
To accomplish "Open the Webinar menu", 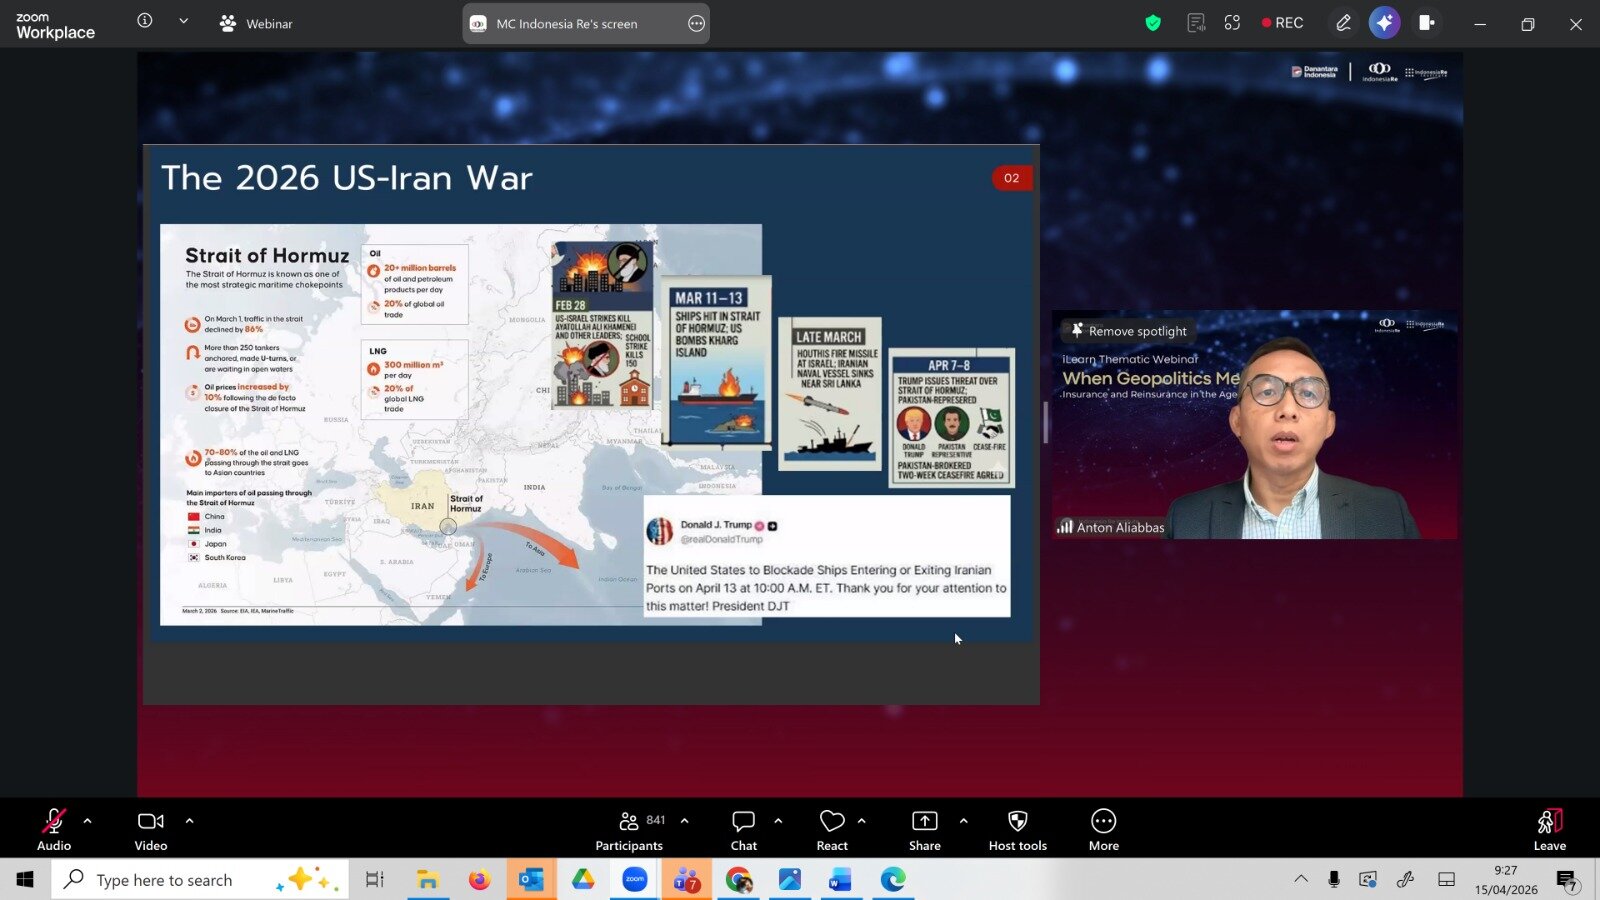I will point(256,23).
